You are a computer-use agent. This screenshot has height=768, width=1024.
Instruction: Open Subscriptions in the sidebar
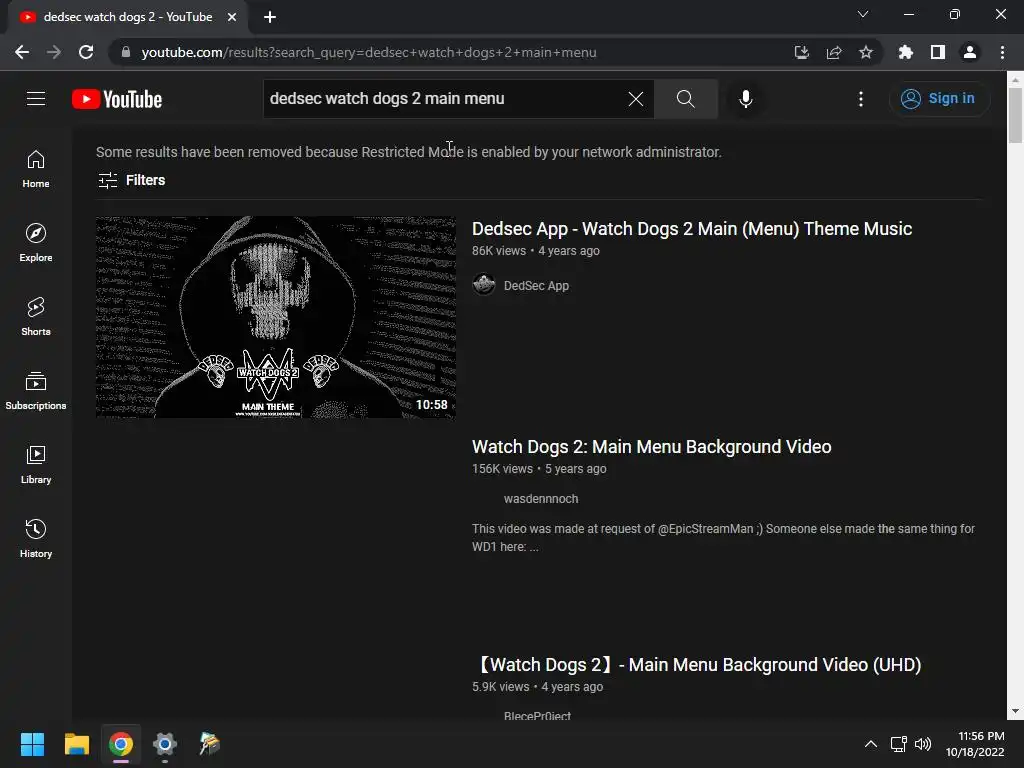coord(36,391)
